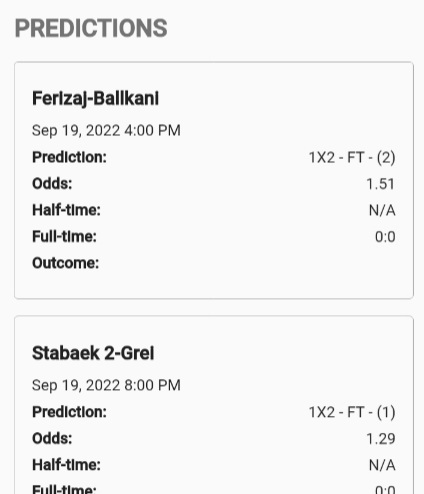The height and width of the screenshot is (494, 424).
Task: Click the Outcome label in first card
Action: pyautogui.click(x=65, y=263)
